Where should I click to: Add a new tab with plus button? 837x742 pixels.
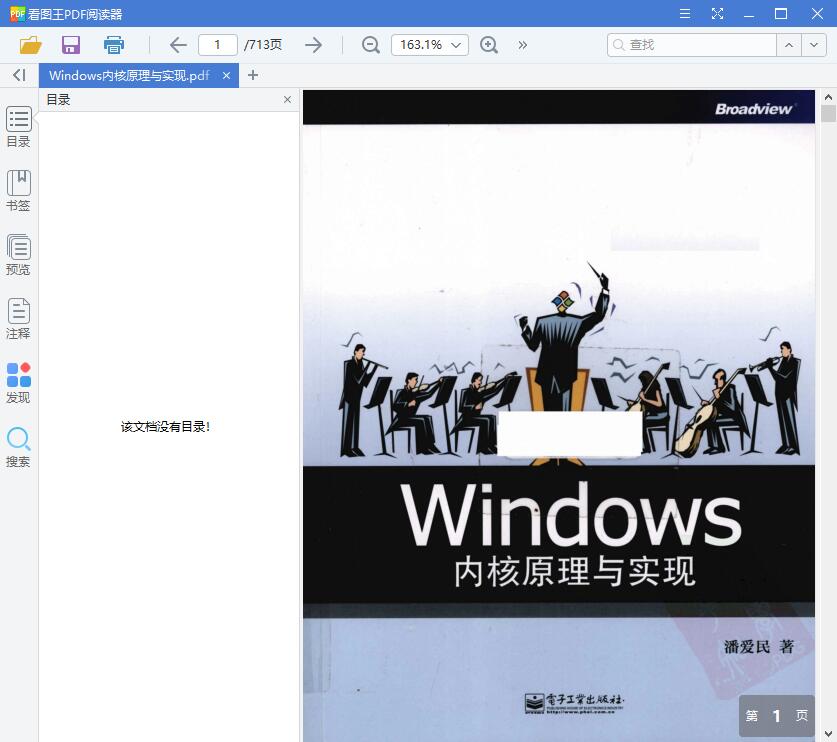point(253,75)
